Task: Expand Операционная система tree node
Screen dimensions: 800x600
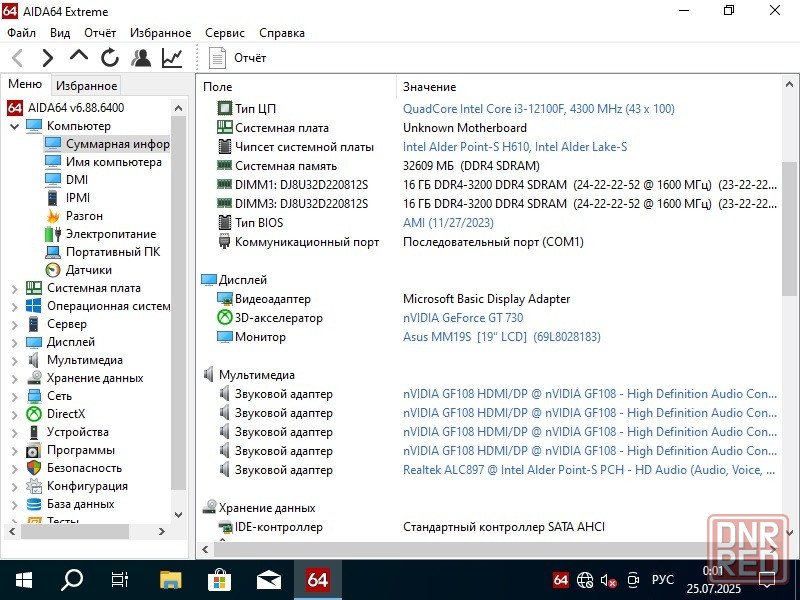Action: [x=14, y=306]
